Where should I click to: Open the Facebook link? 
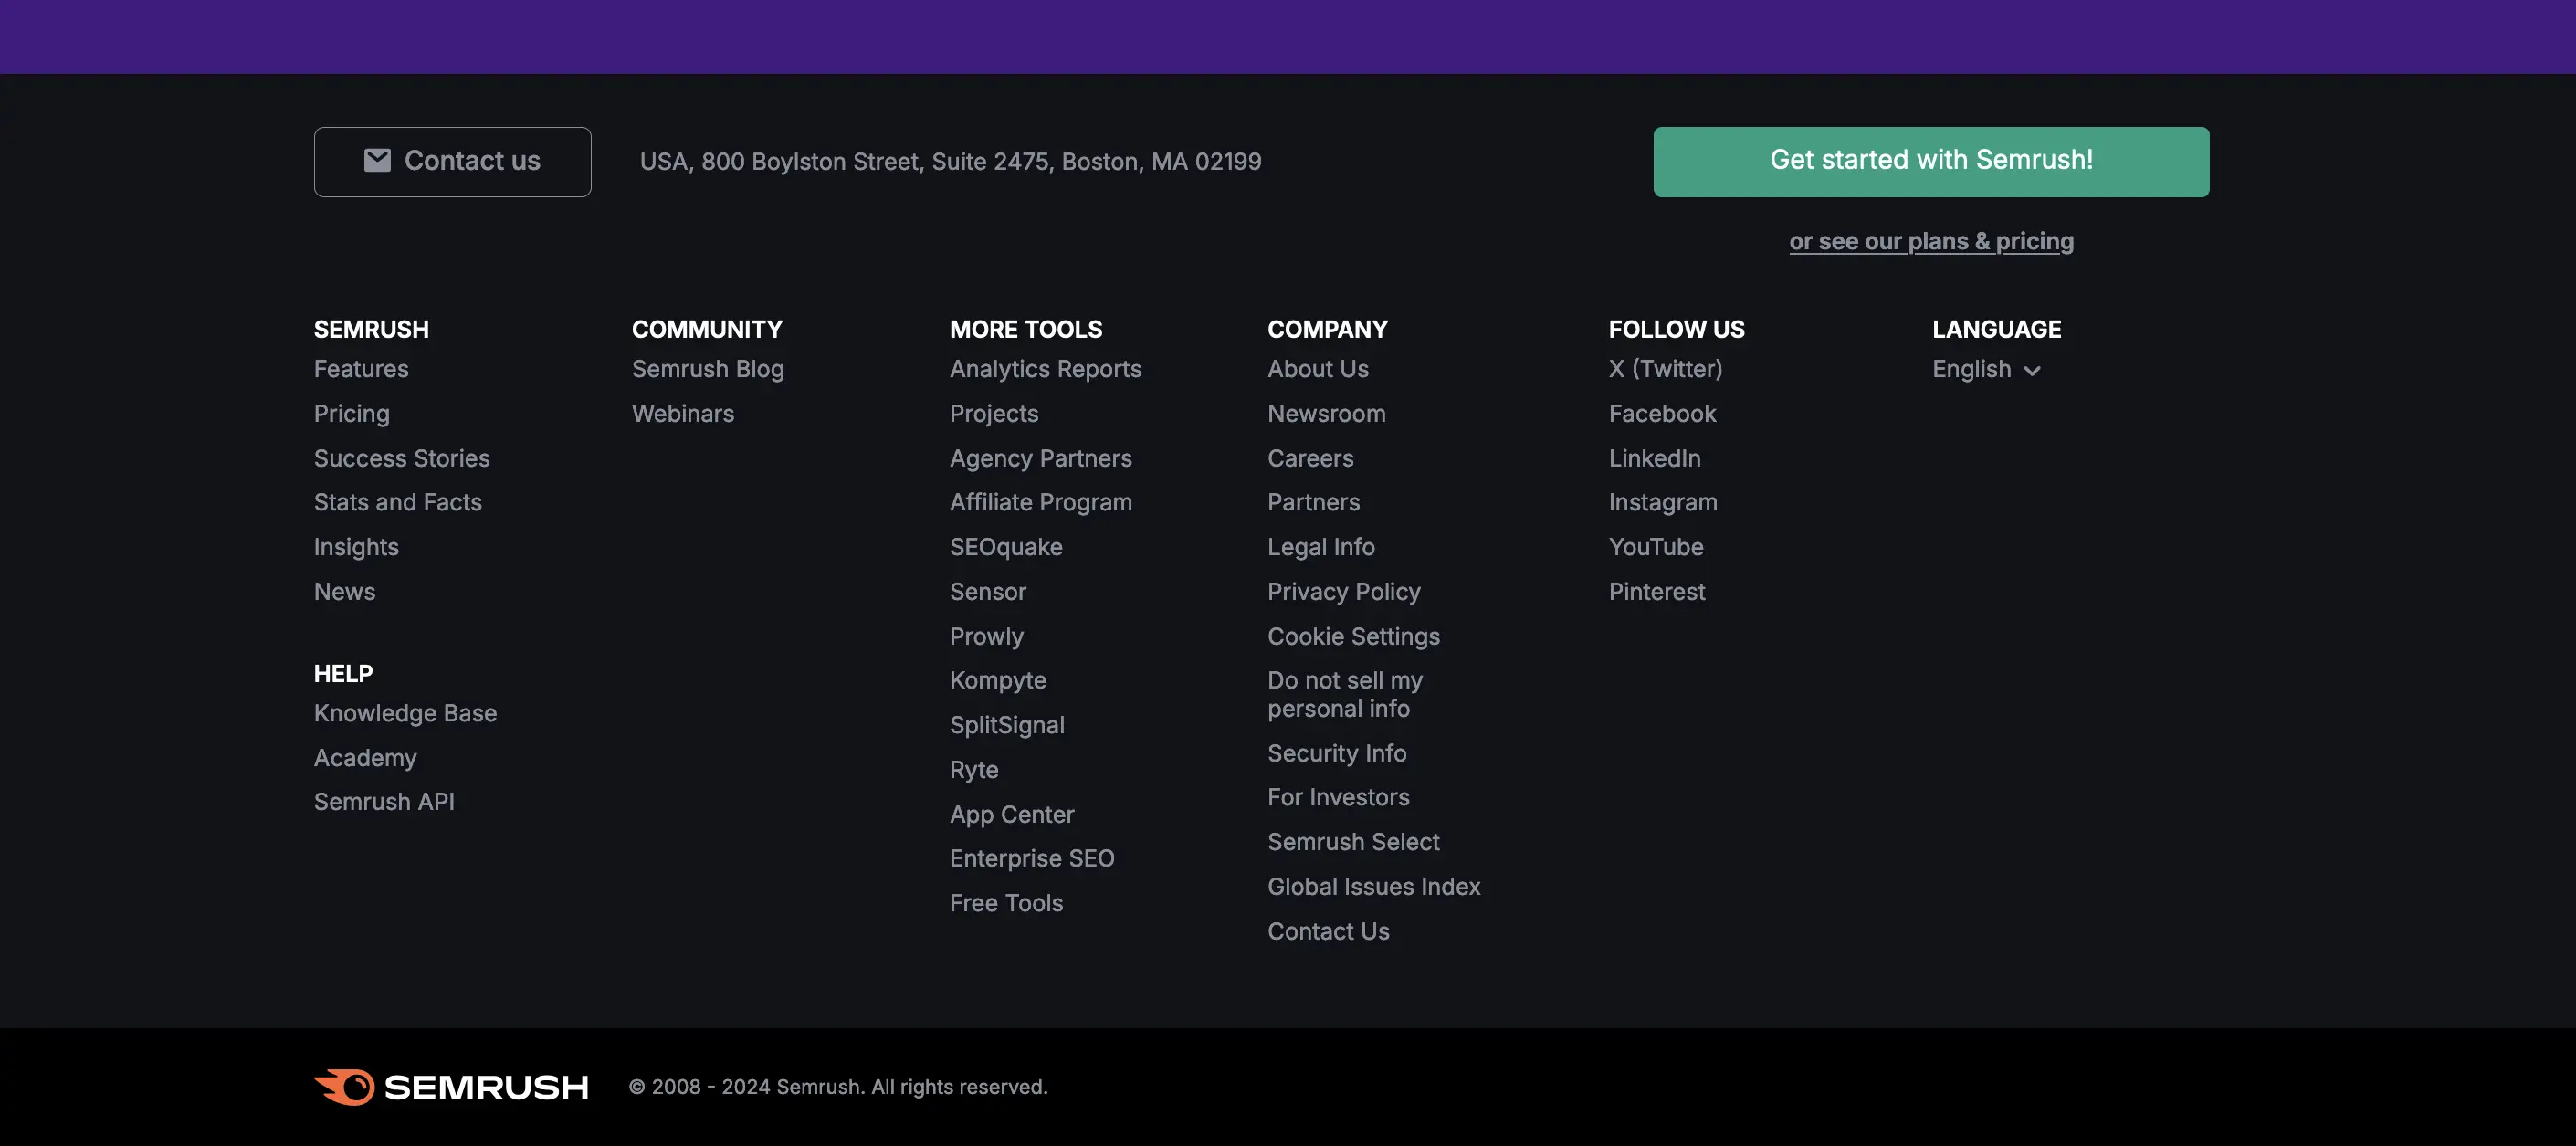pos(1662,413)
